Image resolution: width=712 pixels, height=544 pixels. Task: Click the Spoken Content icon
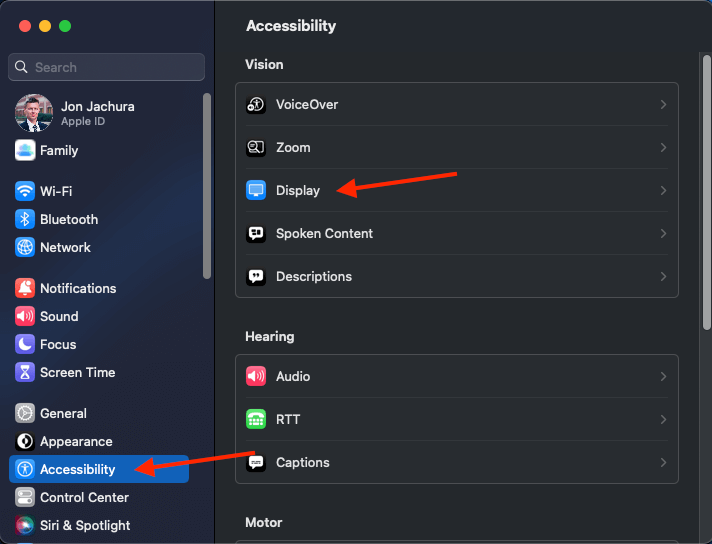point(256,234)
